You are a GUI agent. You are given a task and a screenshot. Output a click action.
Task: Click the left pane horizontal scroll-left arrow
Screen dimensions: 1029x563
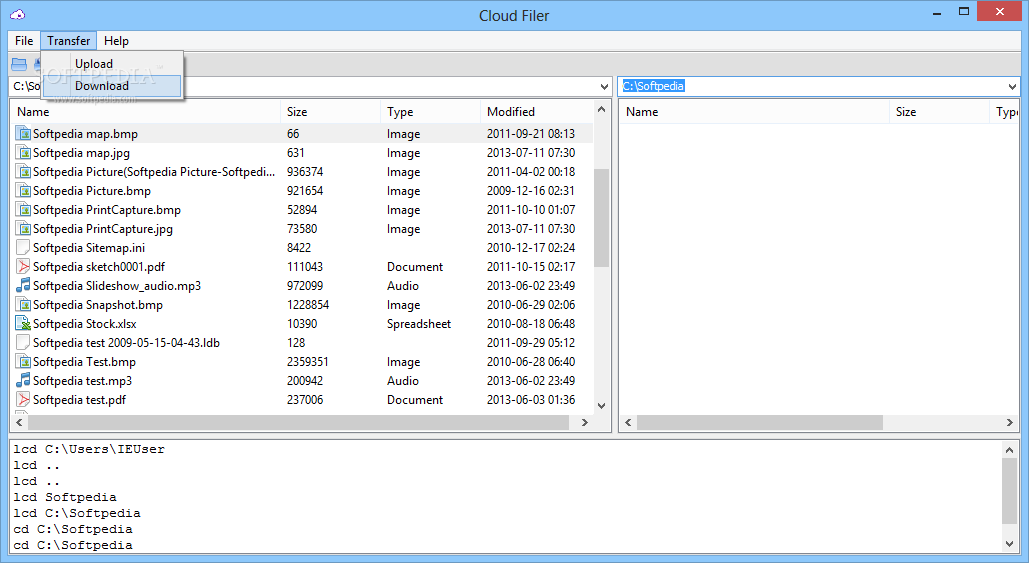pyautogui.click(x=19, y=423)
